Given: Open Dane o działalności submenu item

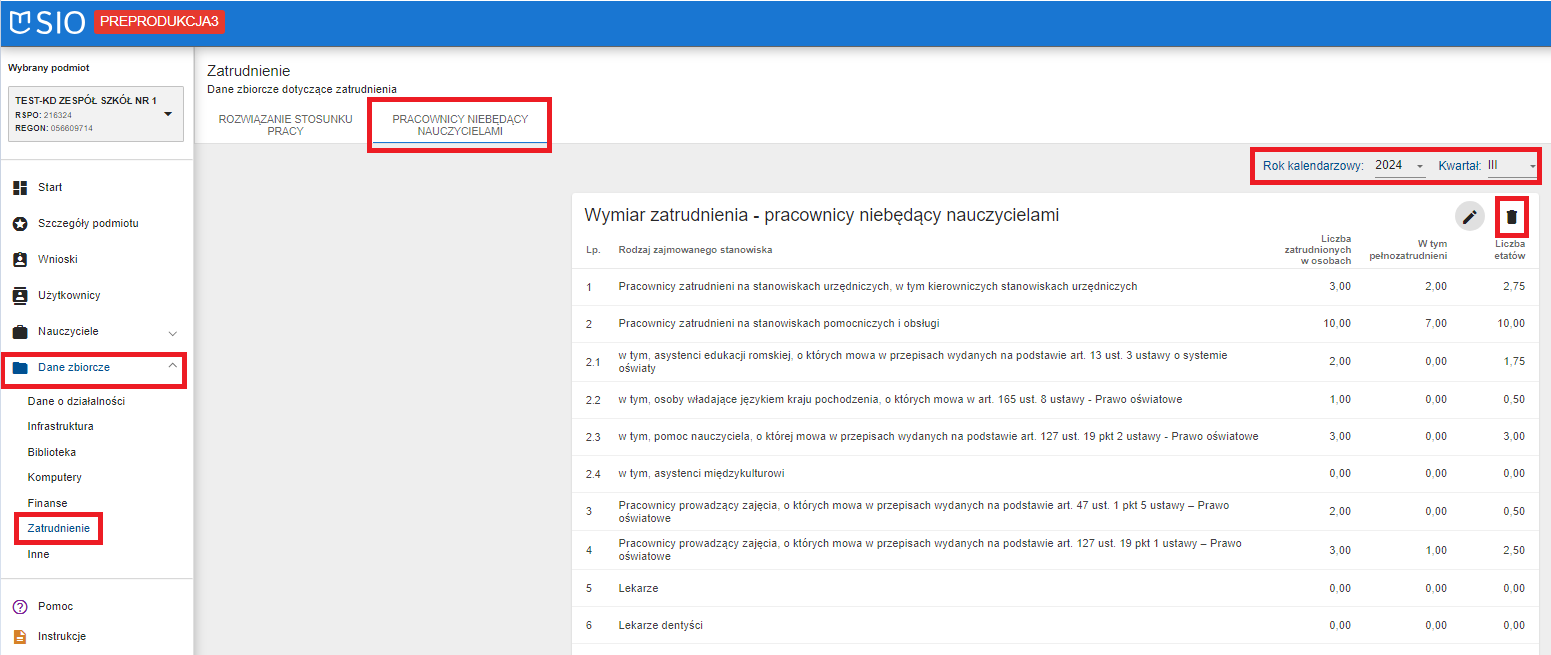Looking at the screenshot, I should click(76, 401).
